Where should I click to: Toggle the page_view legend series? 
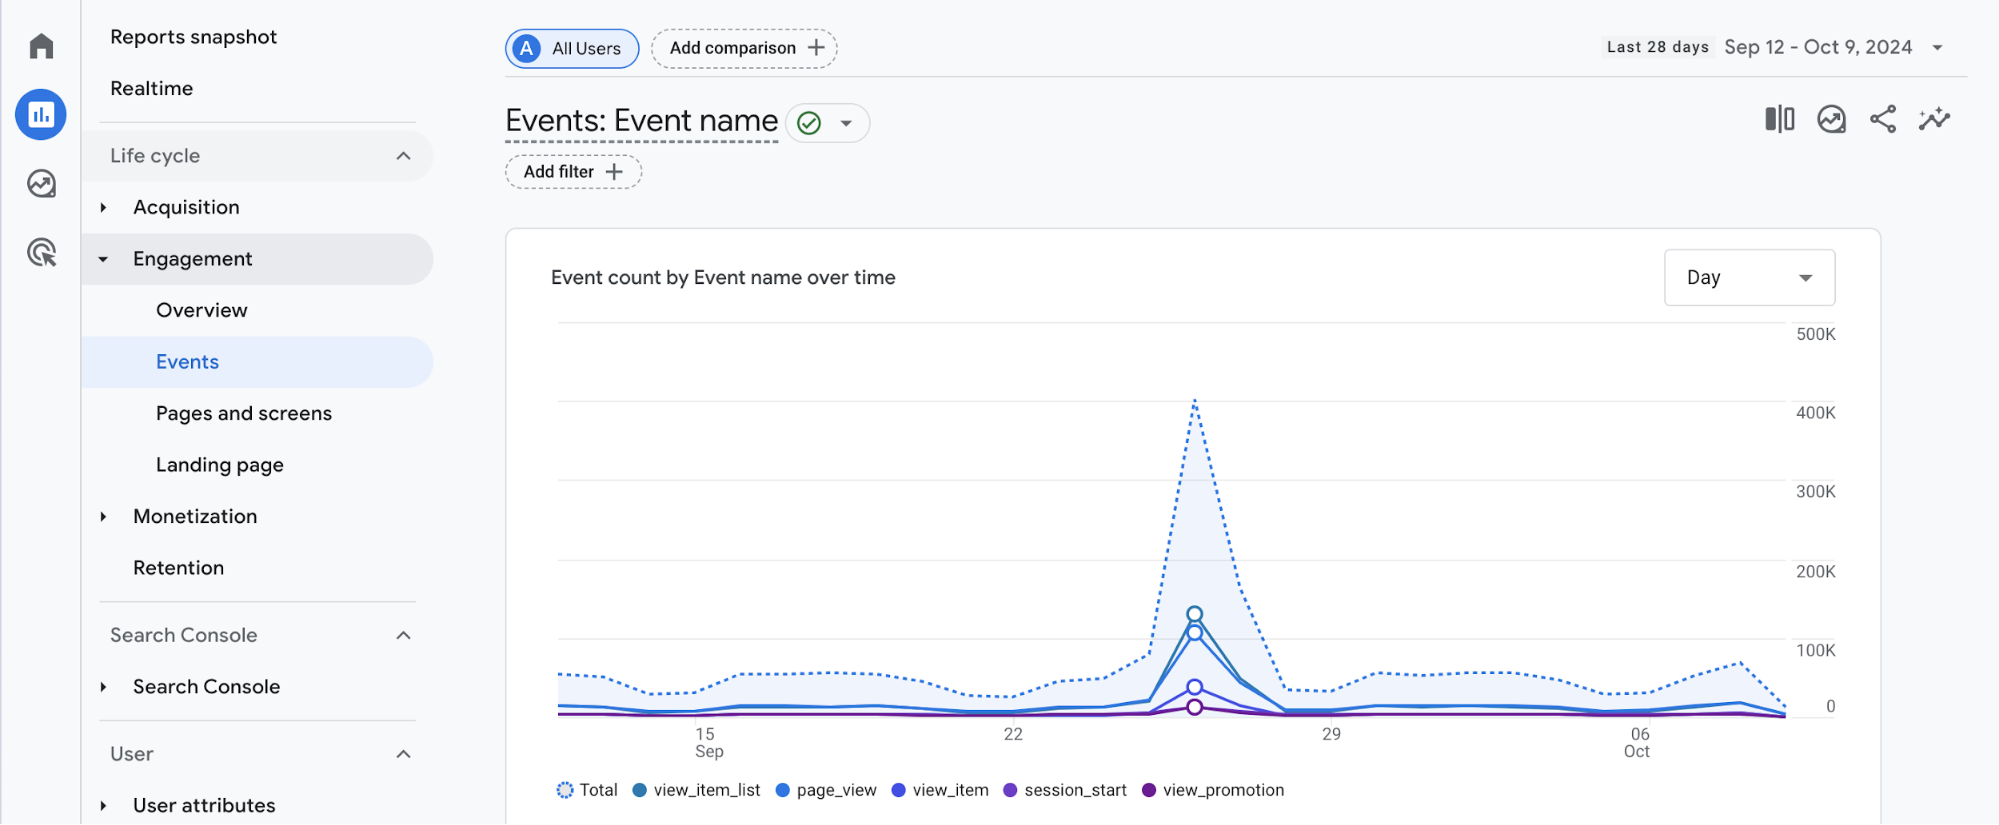[x=826, y=790]
